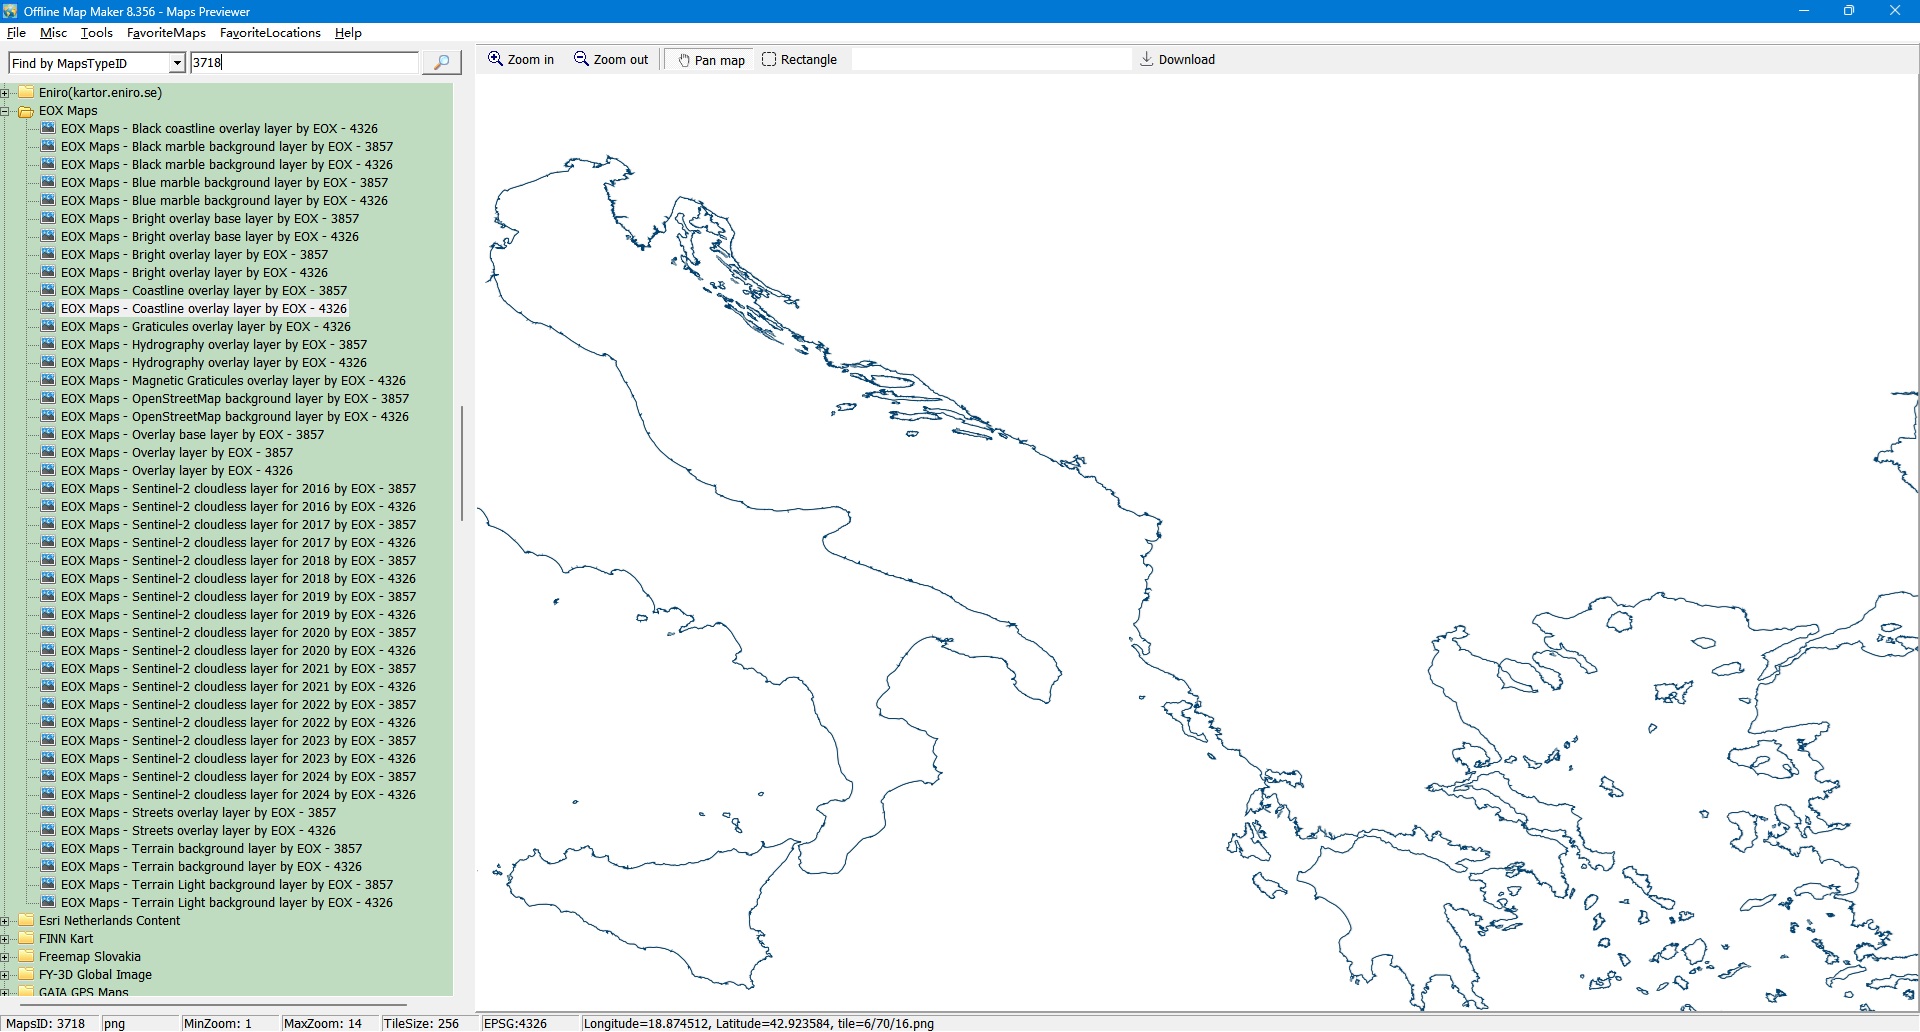Image resolution: width=1920 pixels, height=1032 pixels.
Task: Click the FINN Kart folder icon
Action: tap(26, 939)
